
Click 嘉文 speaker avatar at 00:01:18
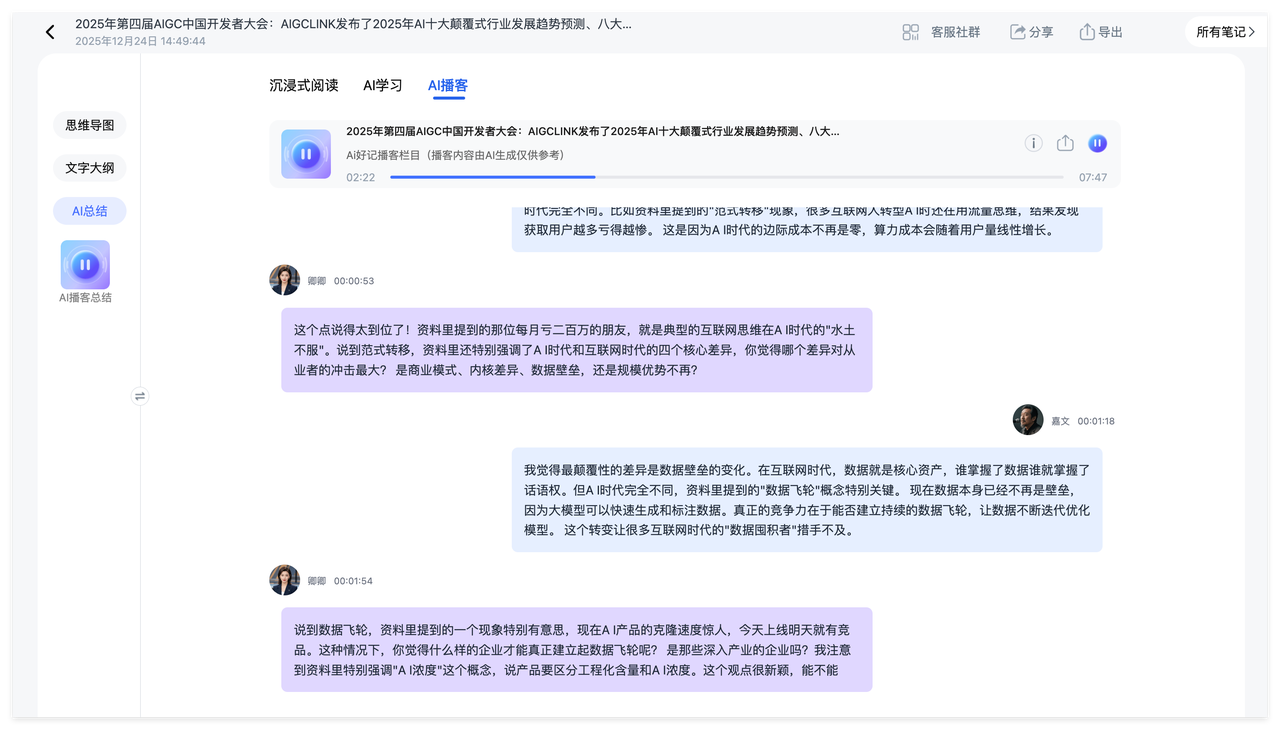(1028, 420)
